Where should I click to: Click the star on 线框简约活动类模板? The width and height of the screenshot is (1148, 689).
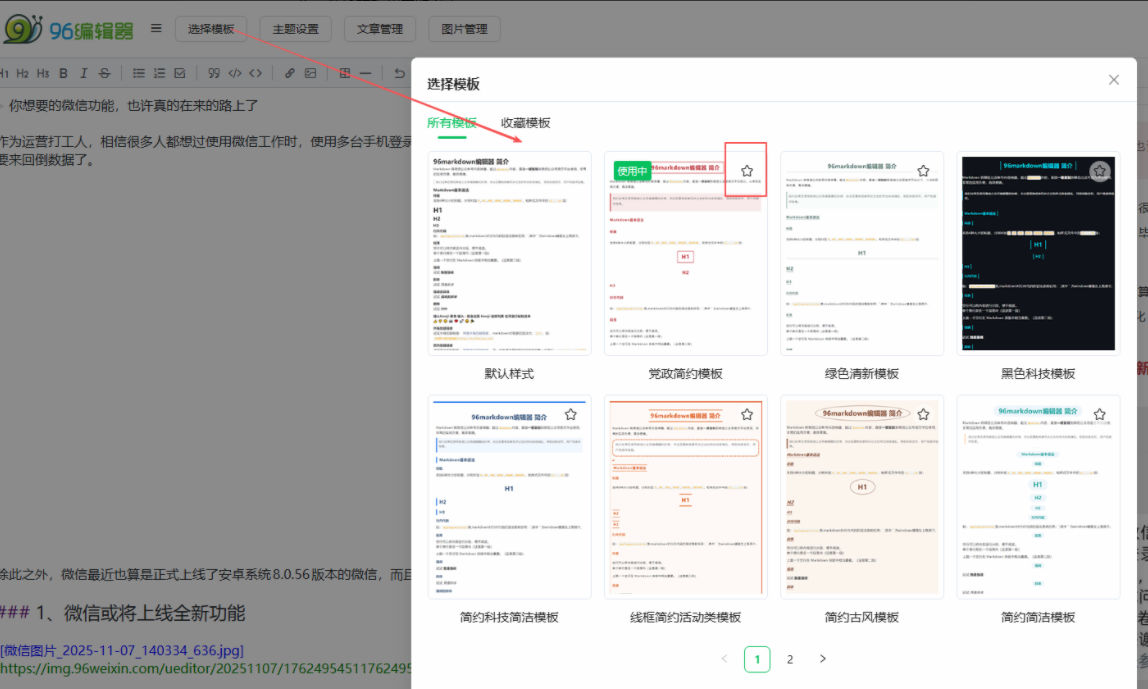coord(746,414)
